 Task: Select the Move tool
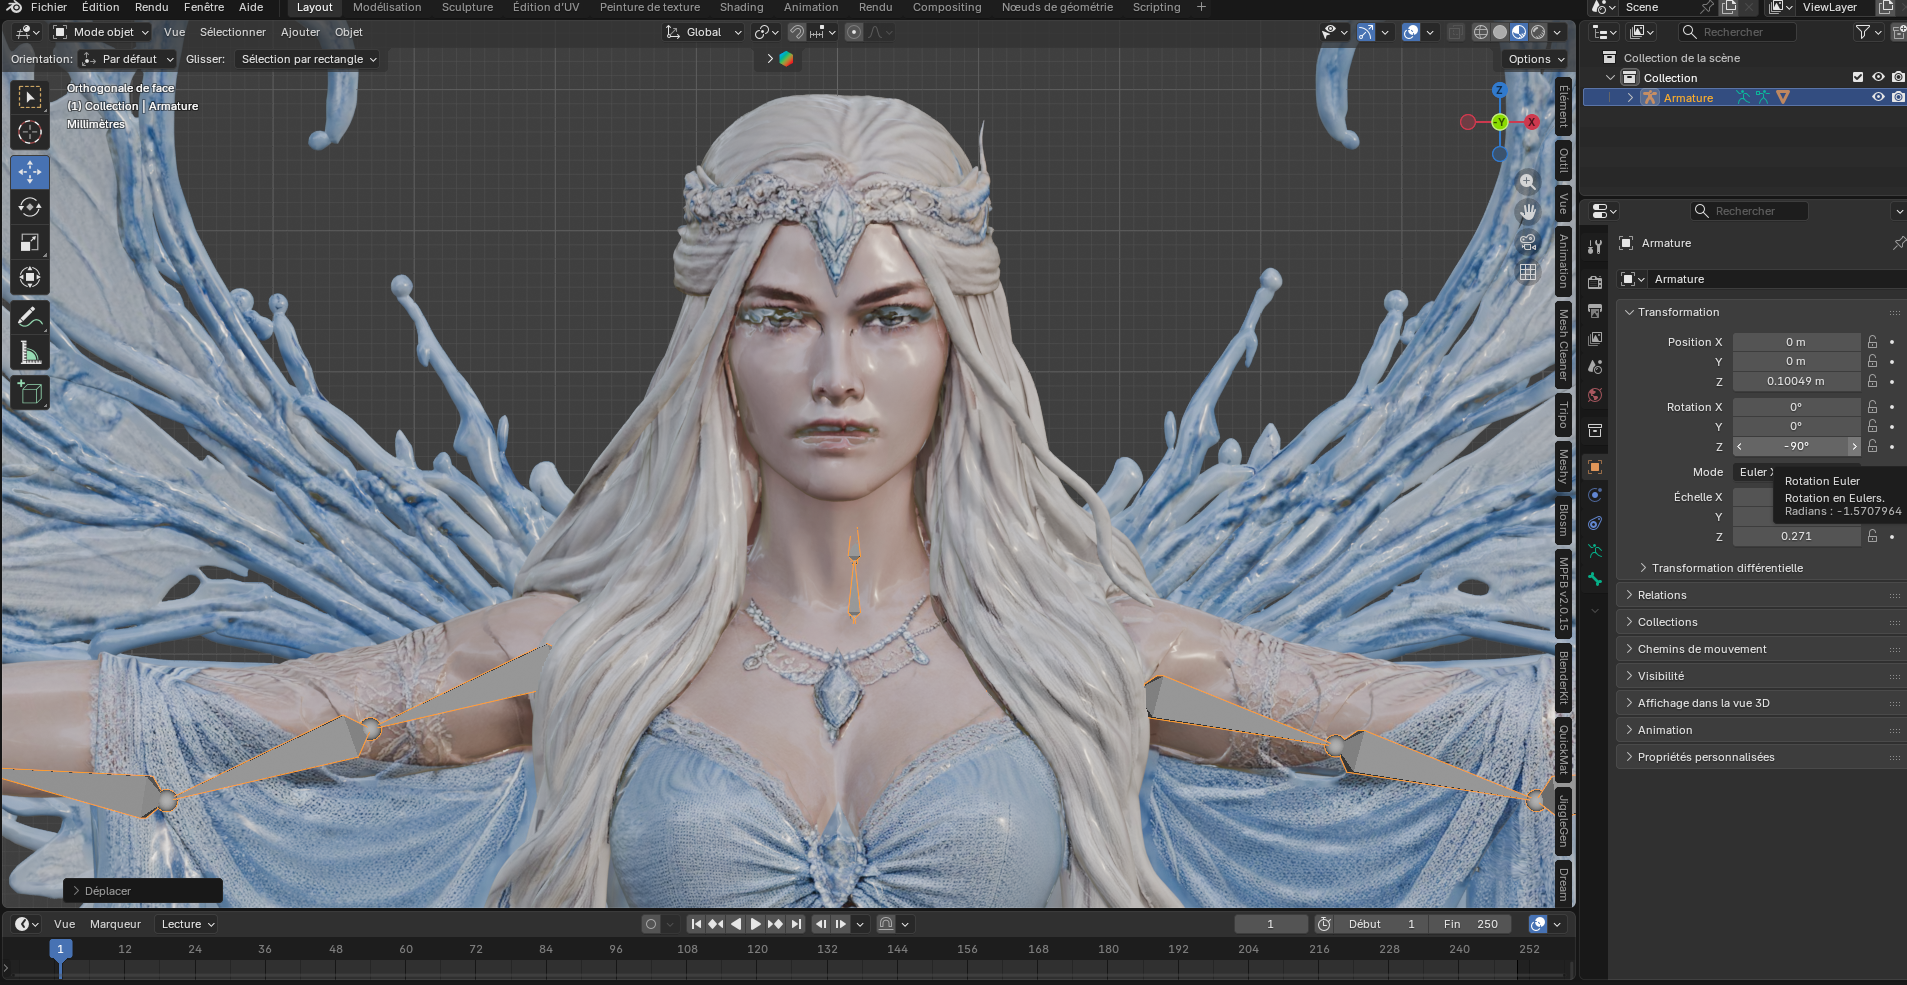click(30, 172)
